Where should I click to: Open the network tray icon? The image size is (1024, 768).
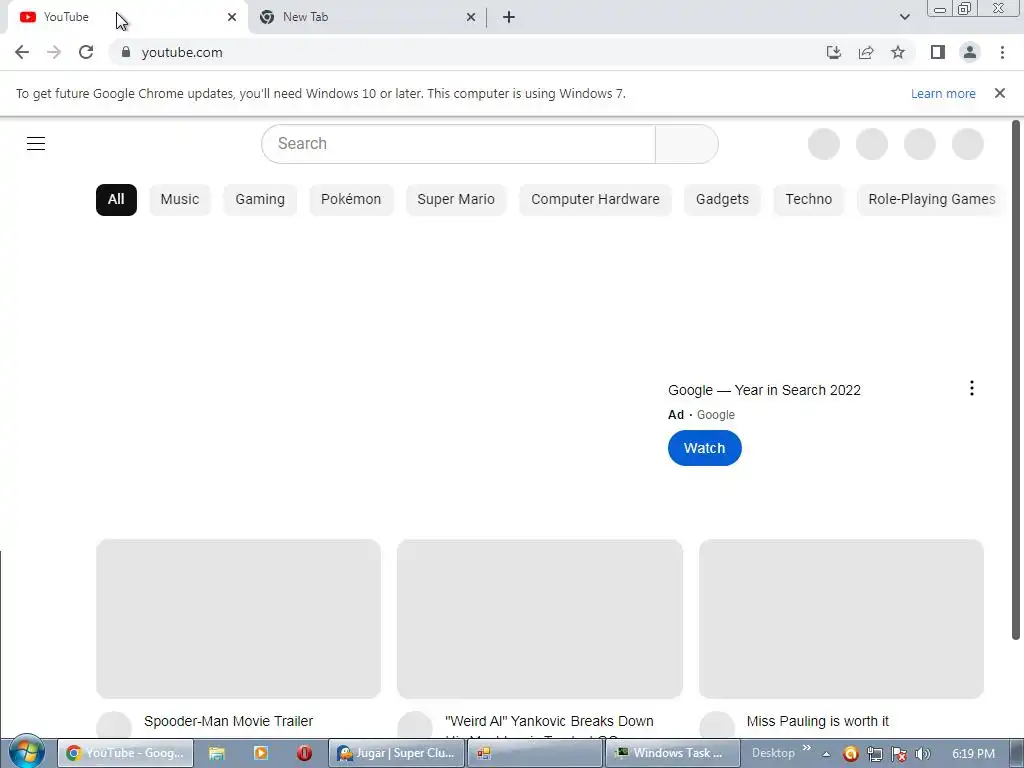click(x=874, y=754)
